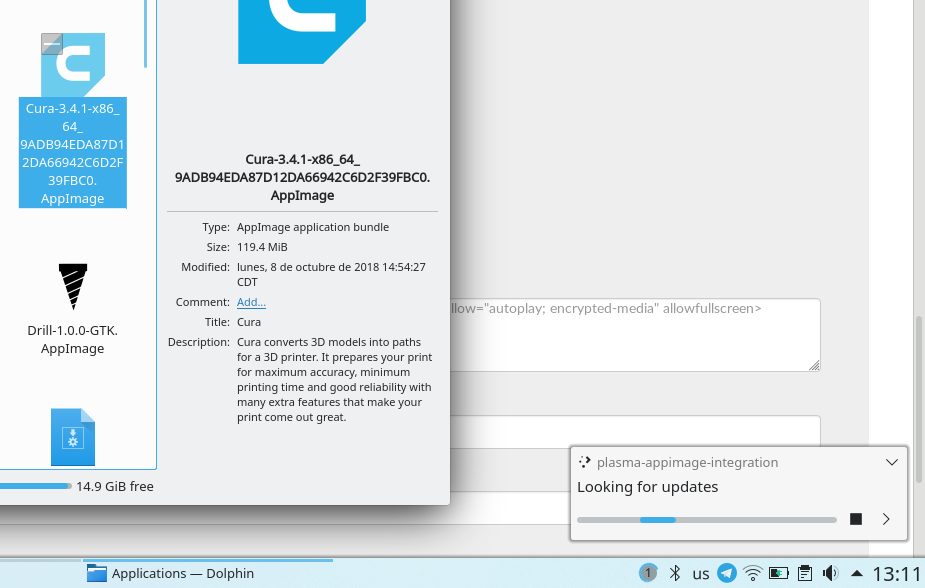Open the volume speaker tray icon

tap(831, 573)
